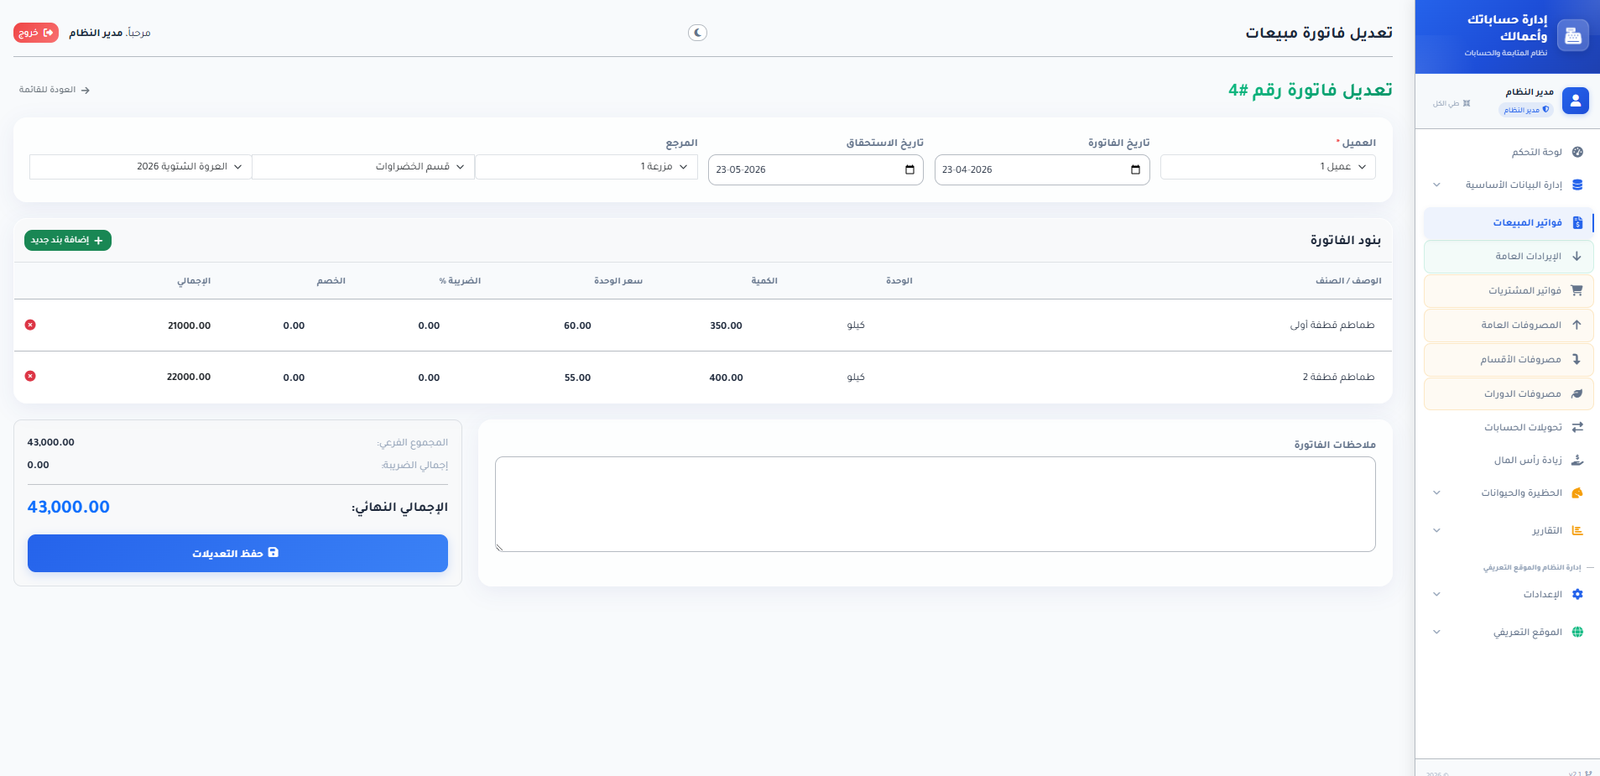
Task: Expand الحظيرة والحيوانات section
Action: (1508, 493)
